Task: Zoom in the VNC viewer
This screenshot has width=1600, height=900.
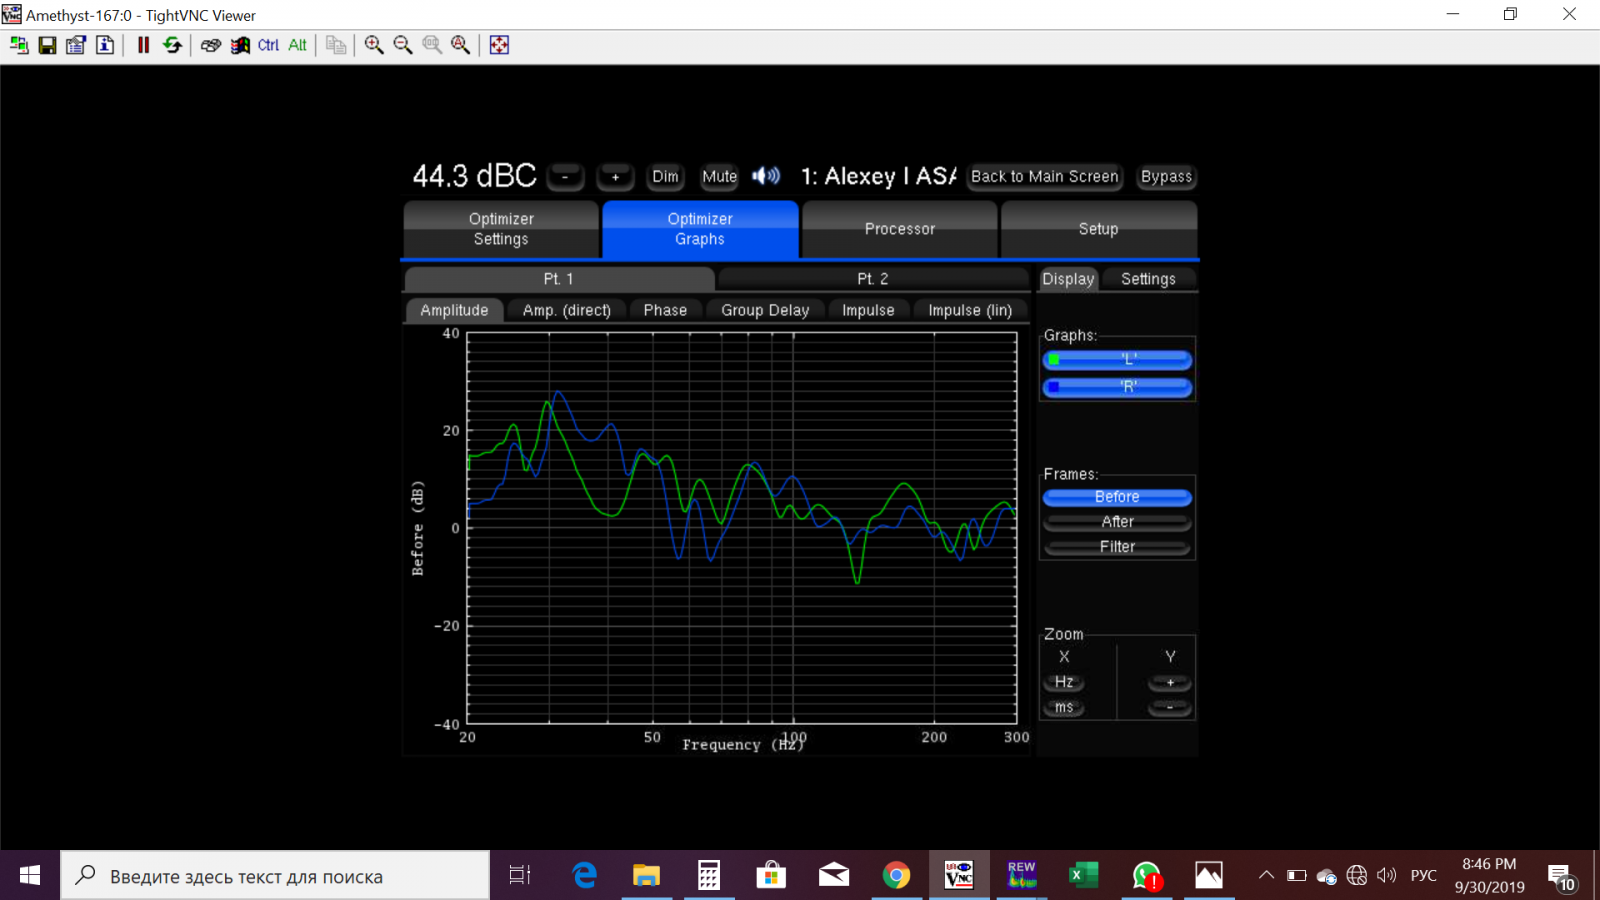Action: click(x=374, y=45)
